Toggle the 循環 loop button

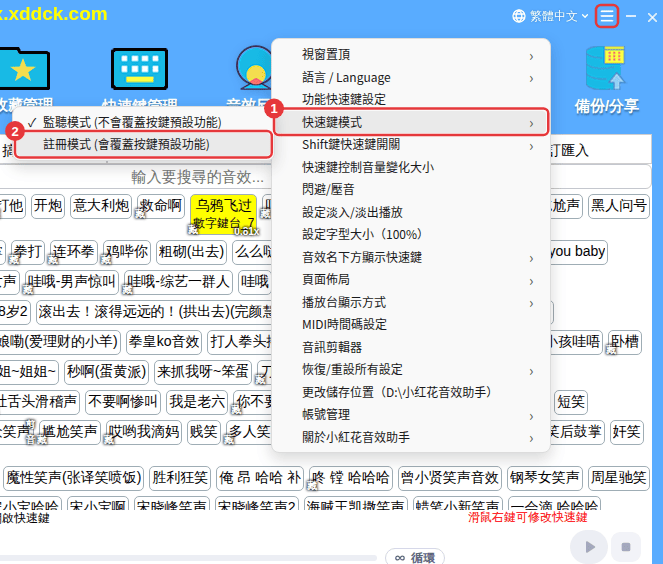coord(414,557)
